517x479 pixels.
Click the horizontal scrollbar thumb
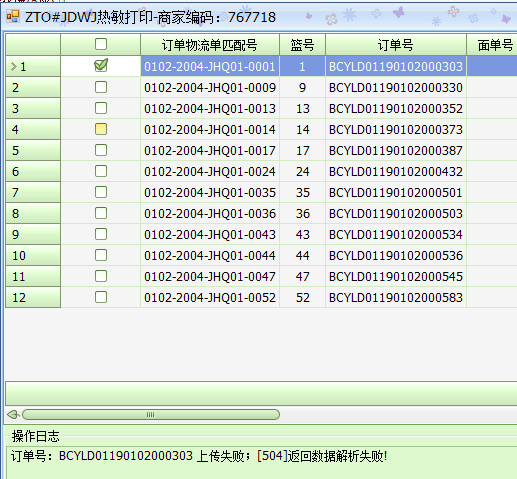151,415
